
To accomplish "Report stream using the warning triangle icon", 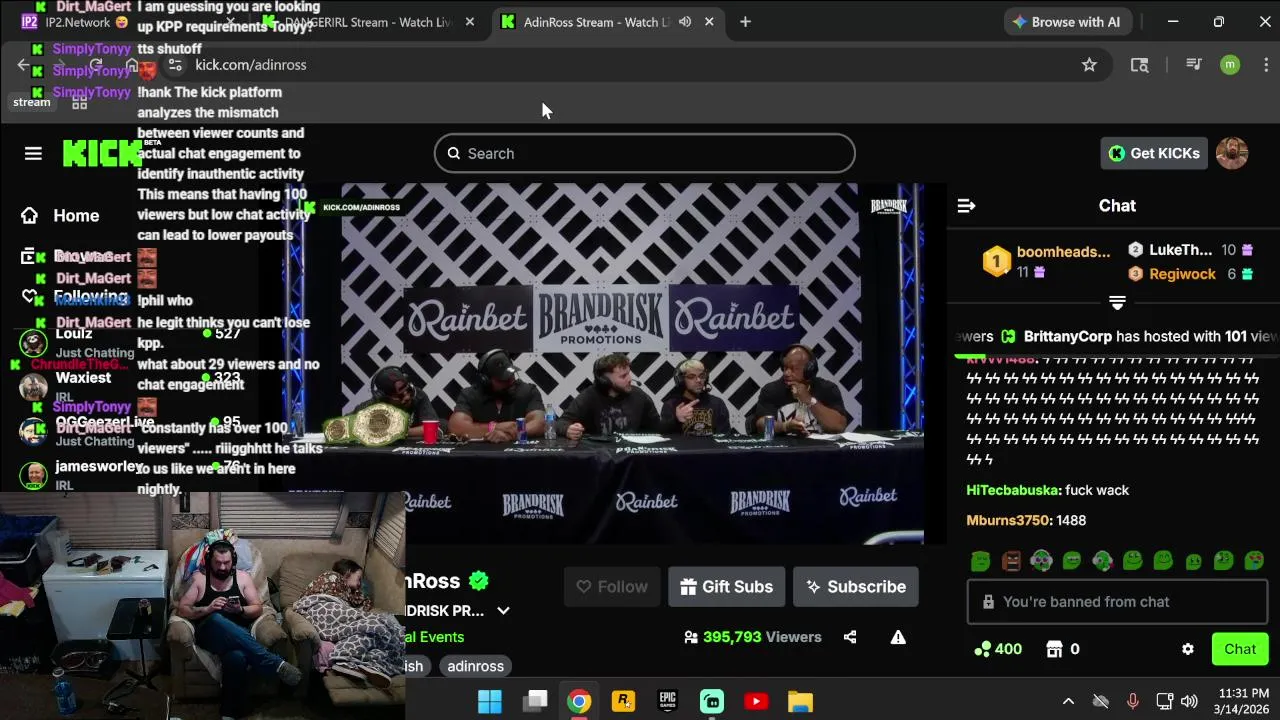I will pyautogui.click(x=898, y=637).
